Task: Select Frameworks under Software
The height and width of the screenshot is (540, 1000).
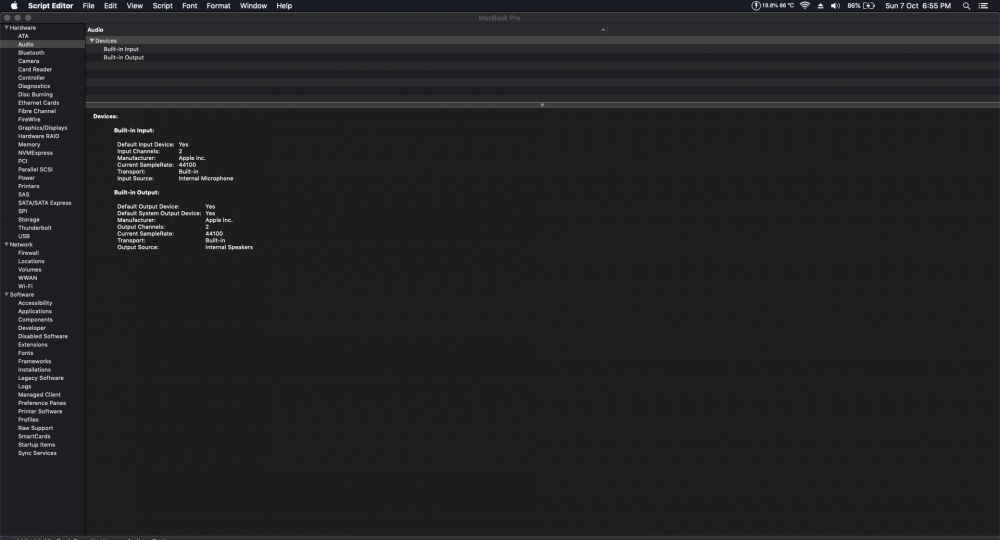Action: click(34, 361)
